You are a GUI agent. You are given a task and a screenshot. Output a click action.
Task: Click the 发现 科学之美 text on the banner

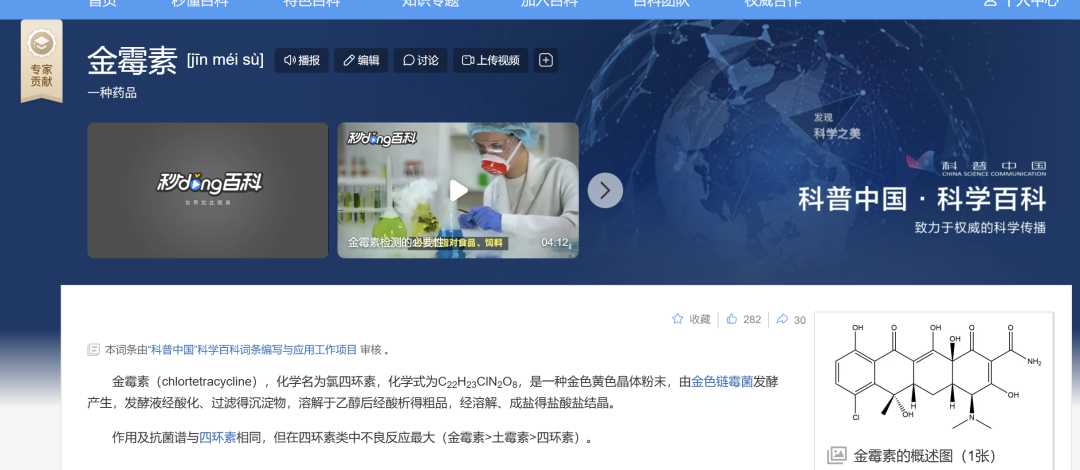(837, 125)
